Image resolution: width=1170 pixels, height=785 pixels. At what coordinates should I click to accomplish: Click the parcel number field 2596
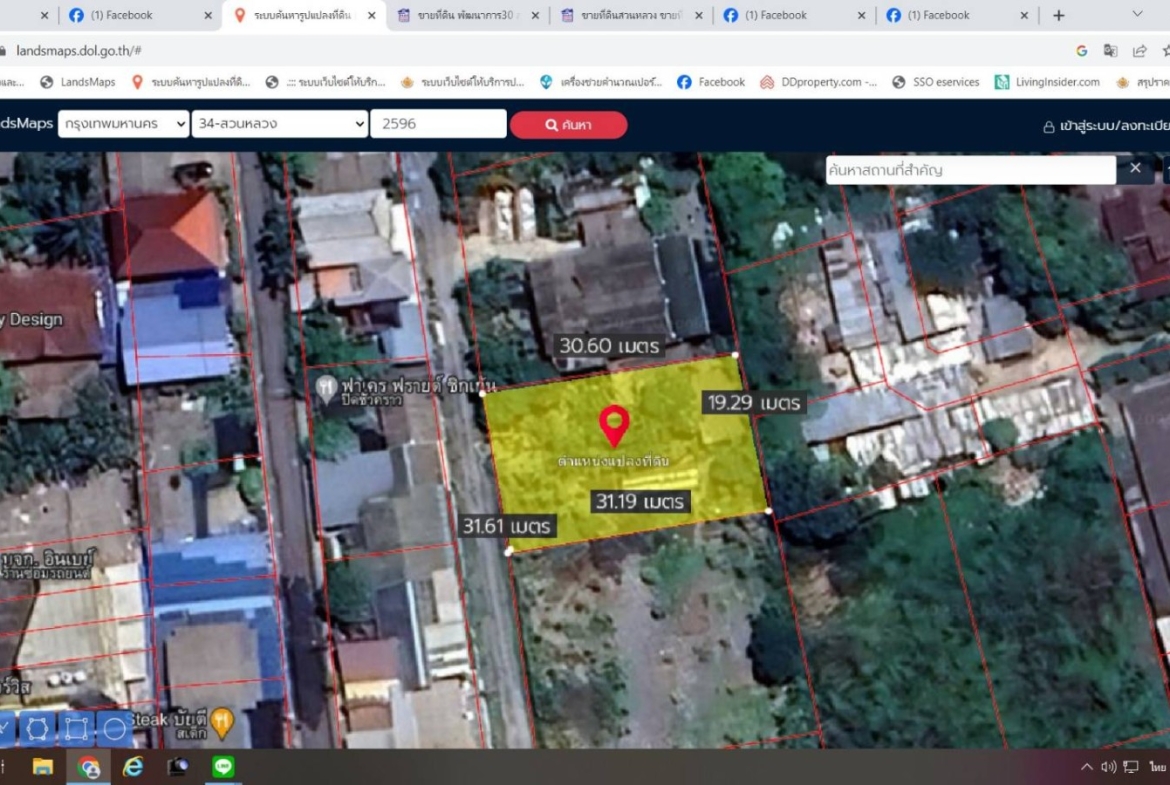tap(439, 124)
